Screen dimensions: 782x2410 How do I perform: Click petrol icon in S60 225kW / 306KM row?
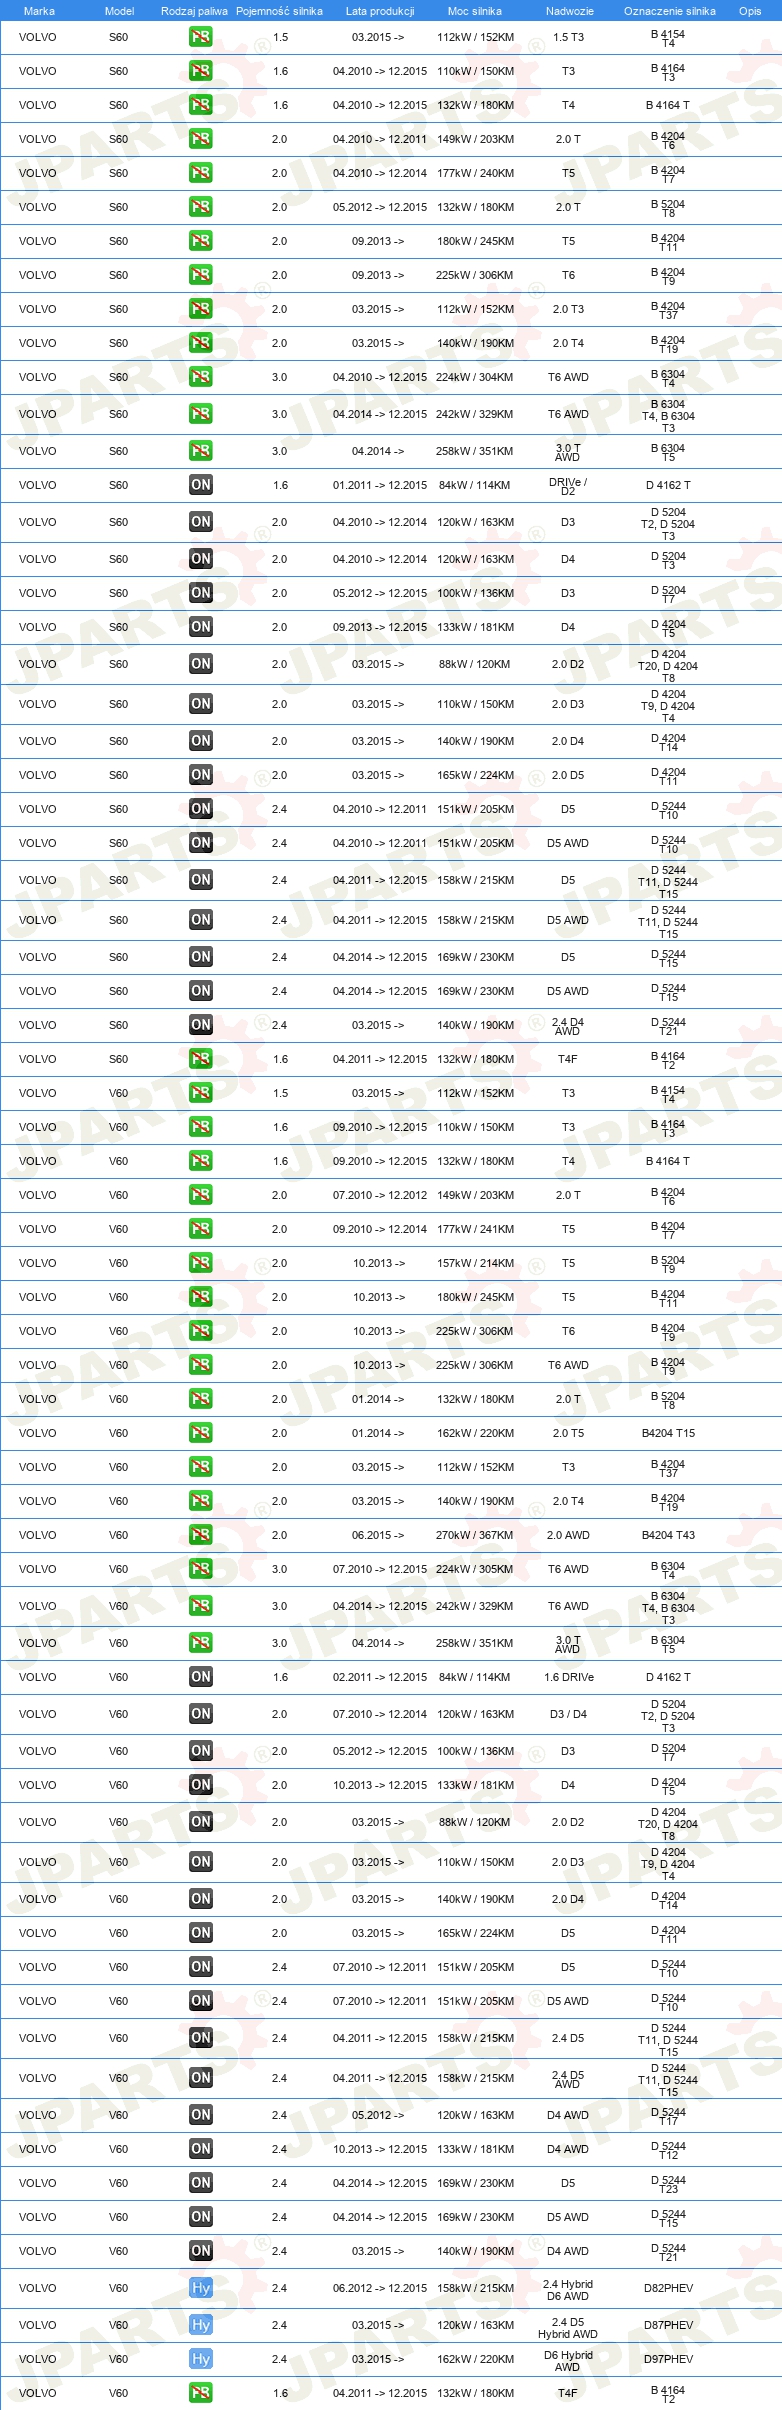[200, 275]
